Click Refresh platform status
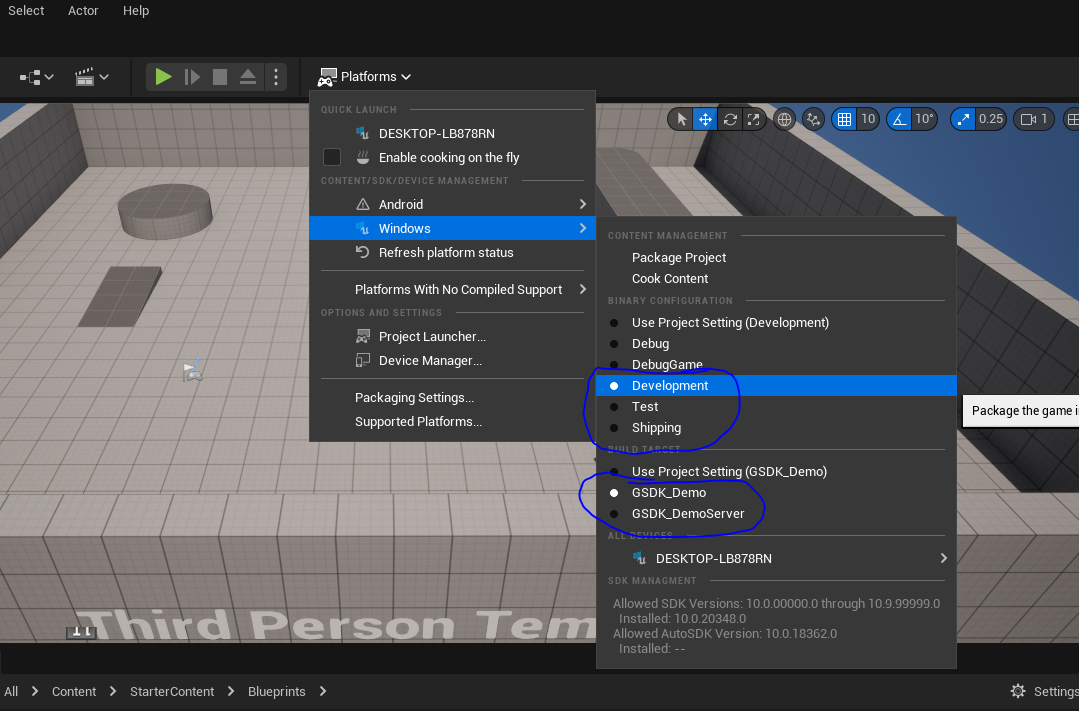The height and width of the screenshot is (711, 1079). pos(452,253)
